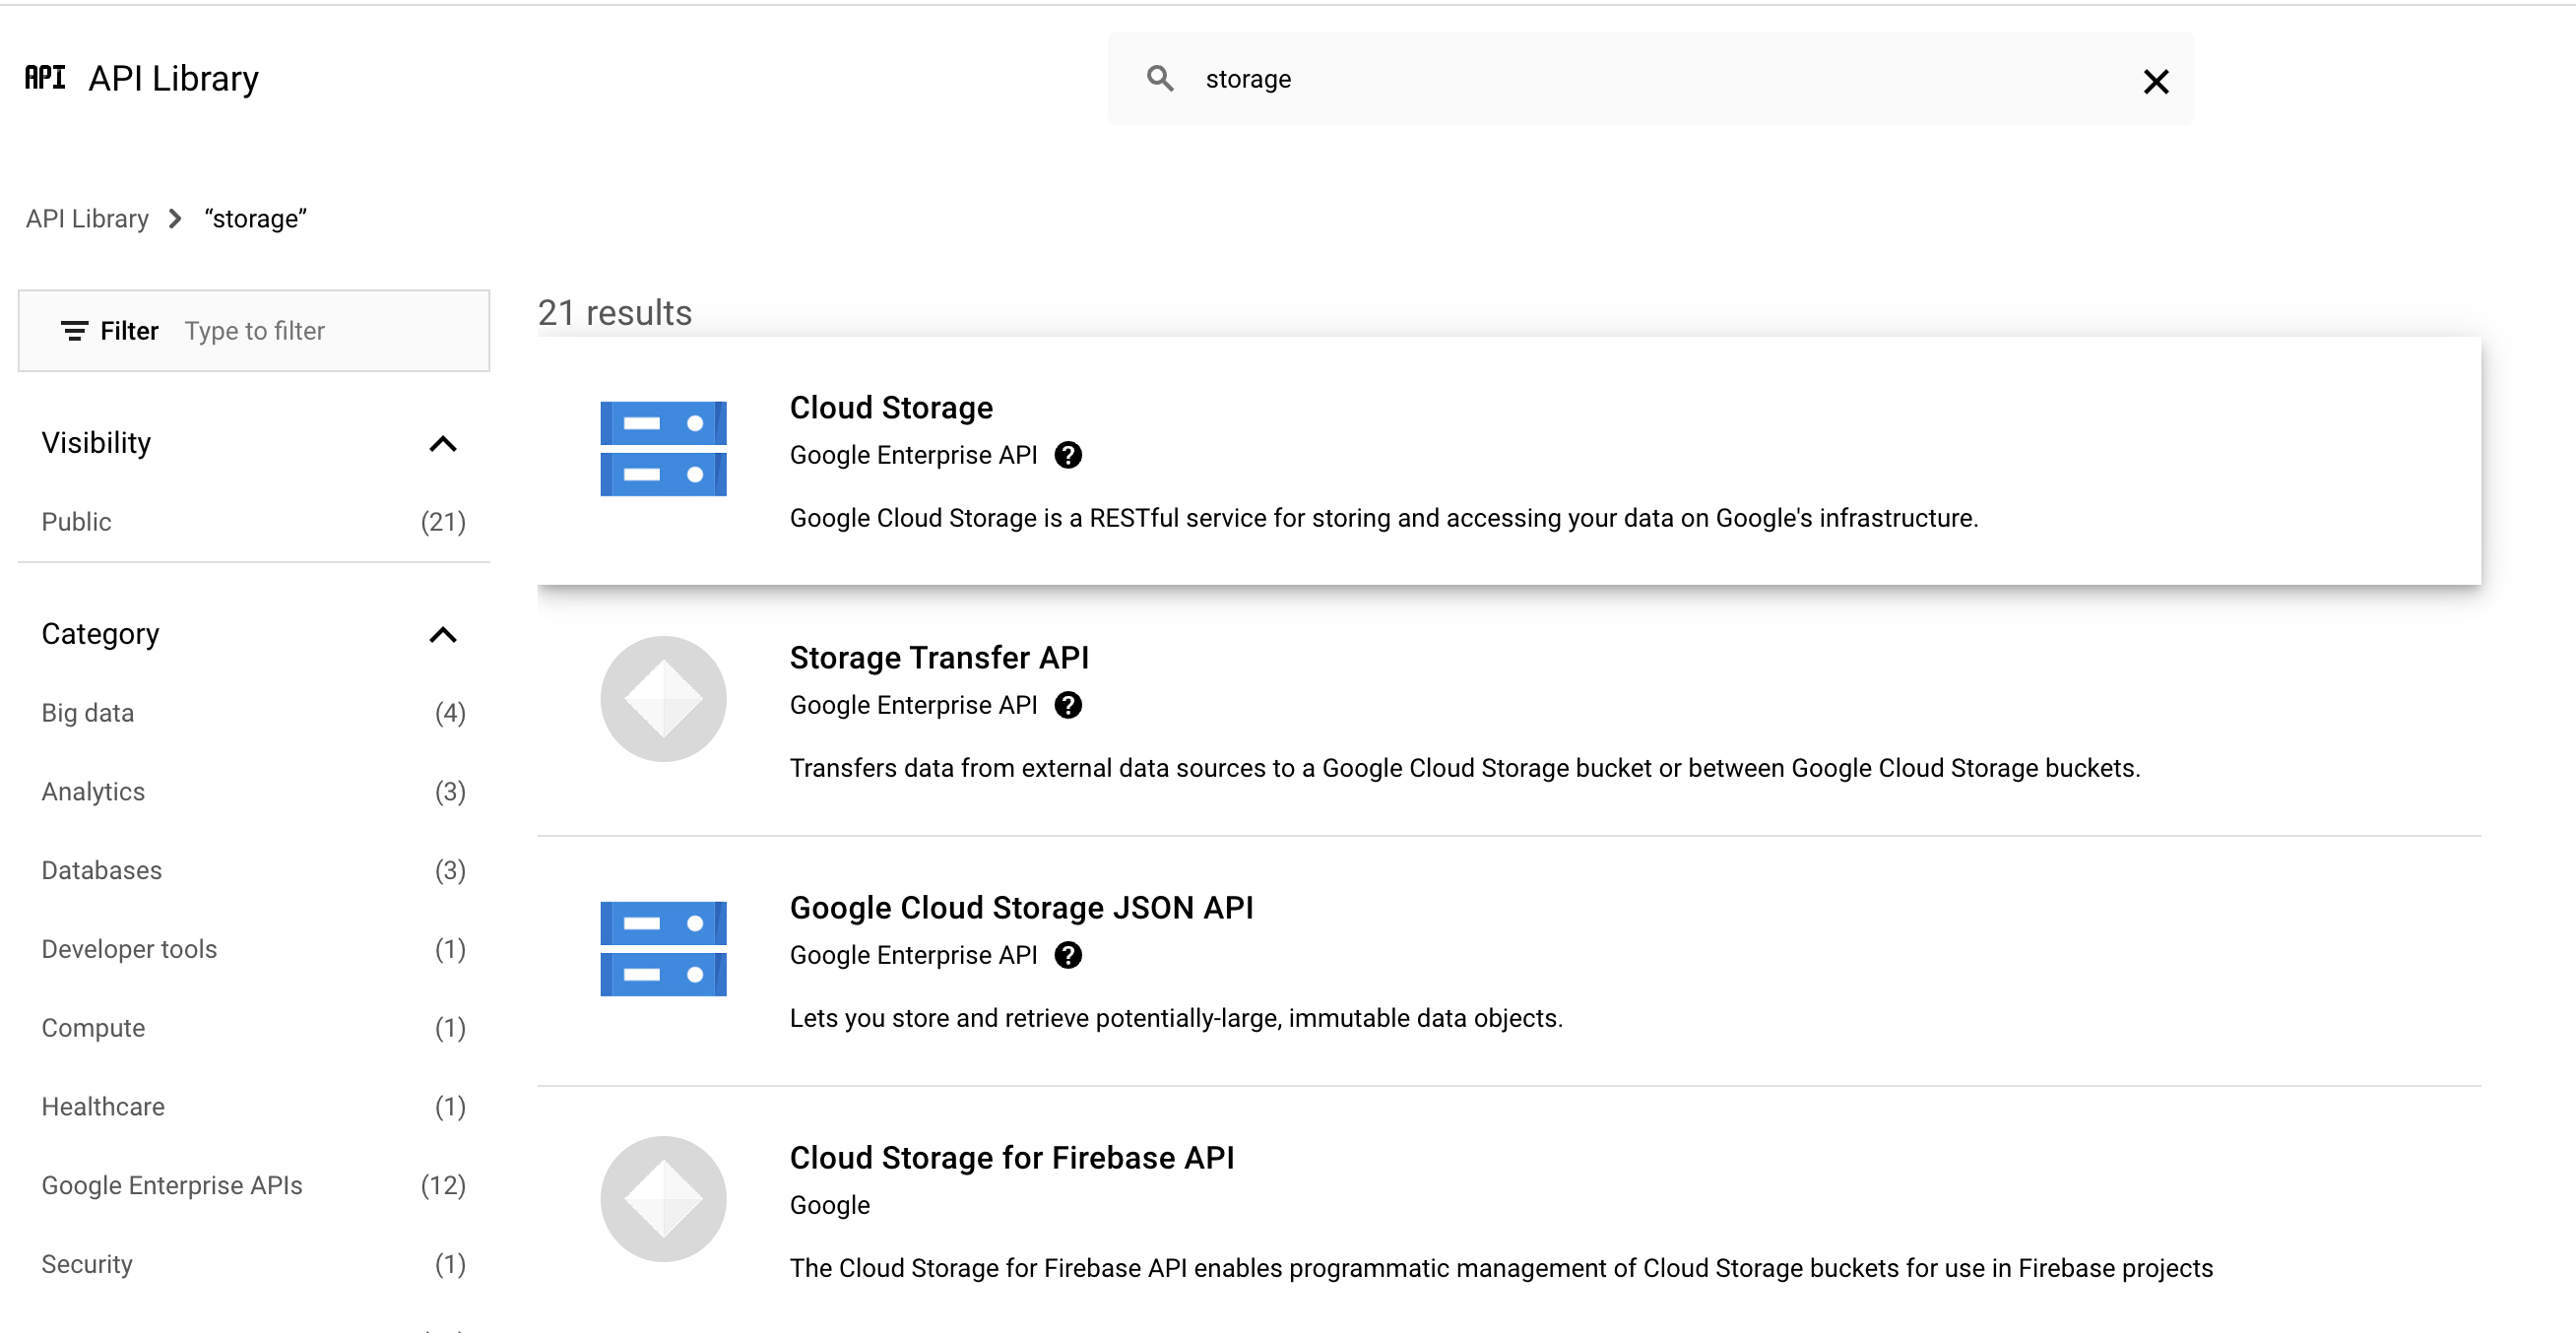
Task: Click the immutable data objects description
Action: coord(1176,1018)
